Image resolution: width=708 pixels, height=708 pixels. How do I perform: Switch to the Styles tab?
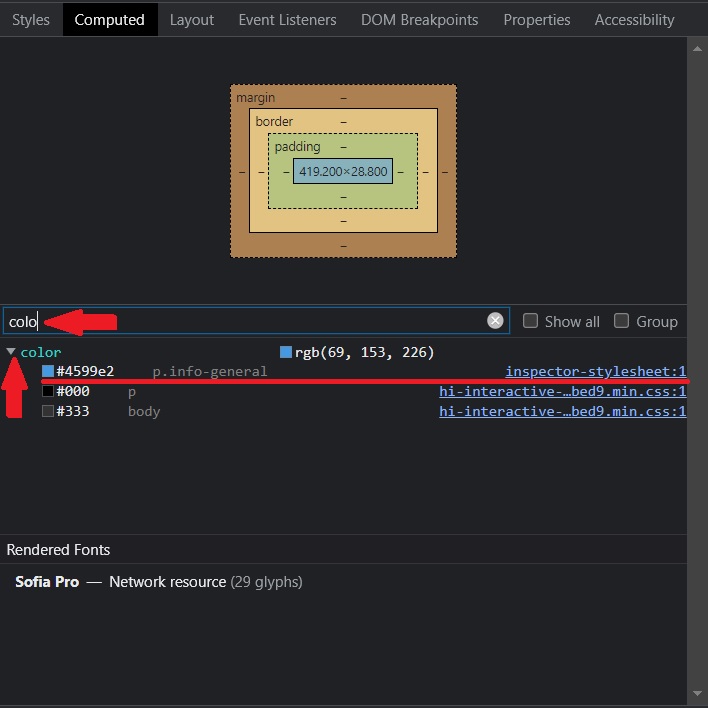(x=31, y=20)
